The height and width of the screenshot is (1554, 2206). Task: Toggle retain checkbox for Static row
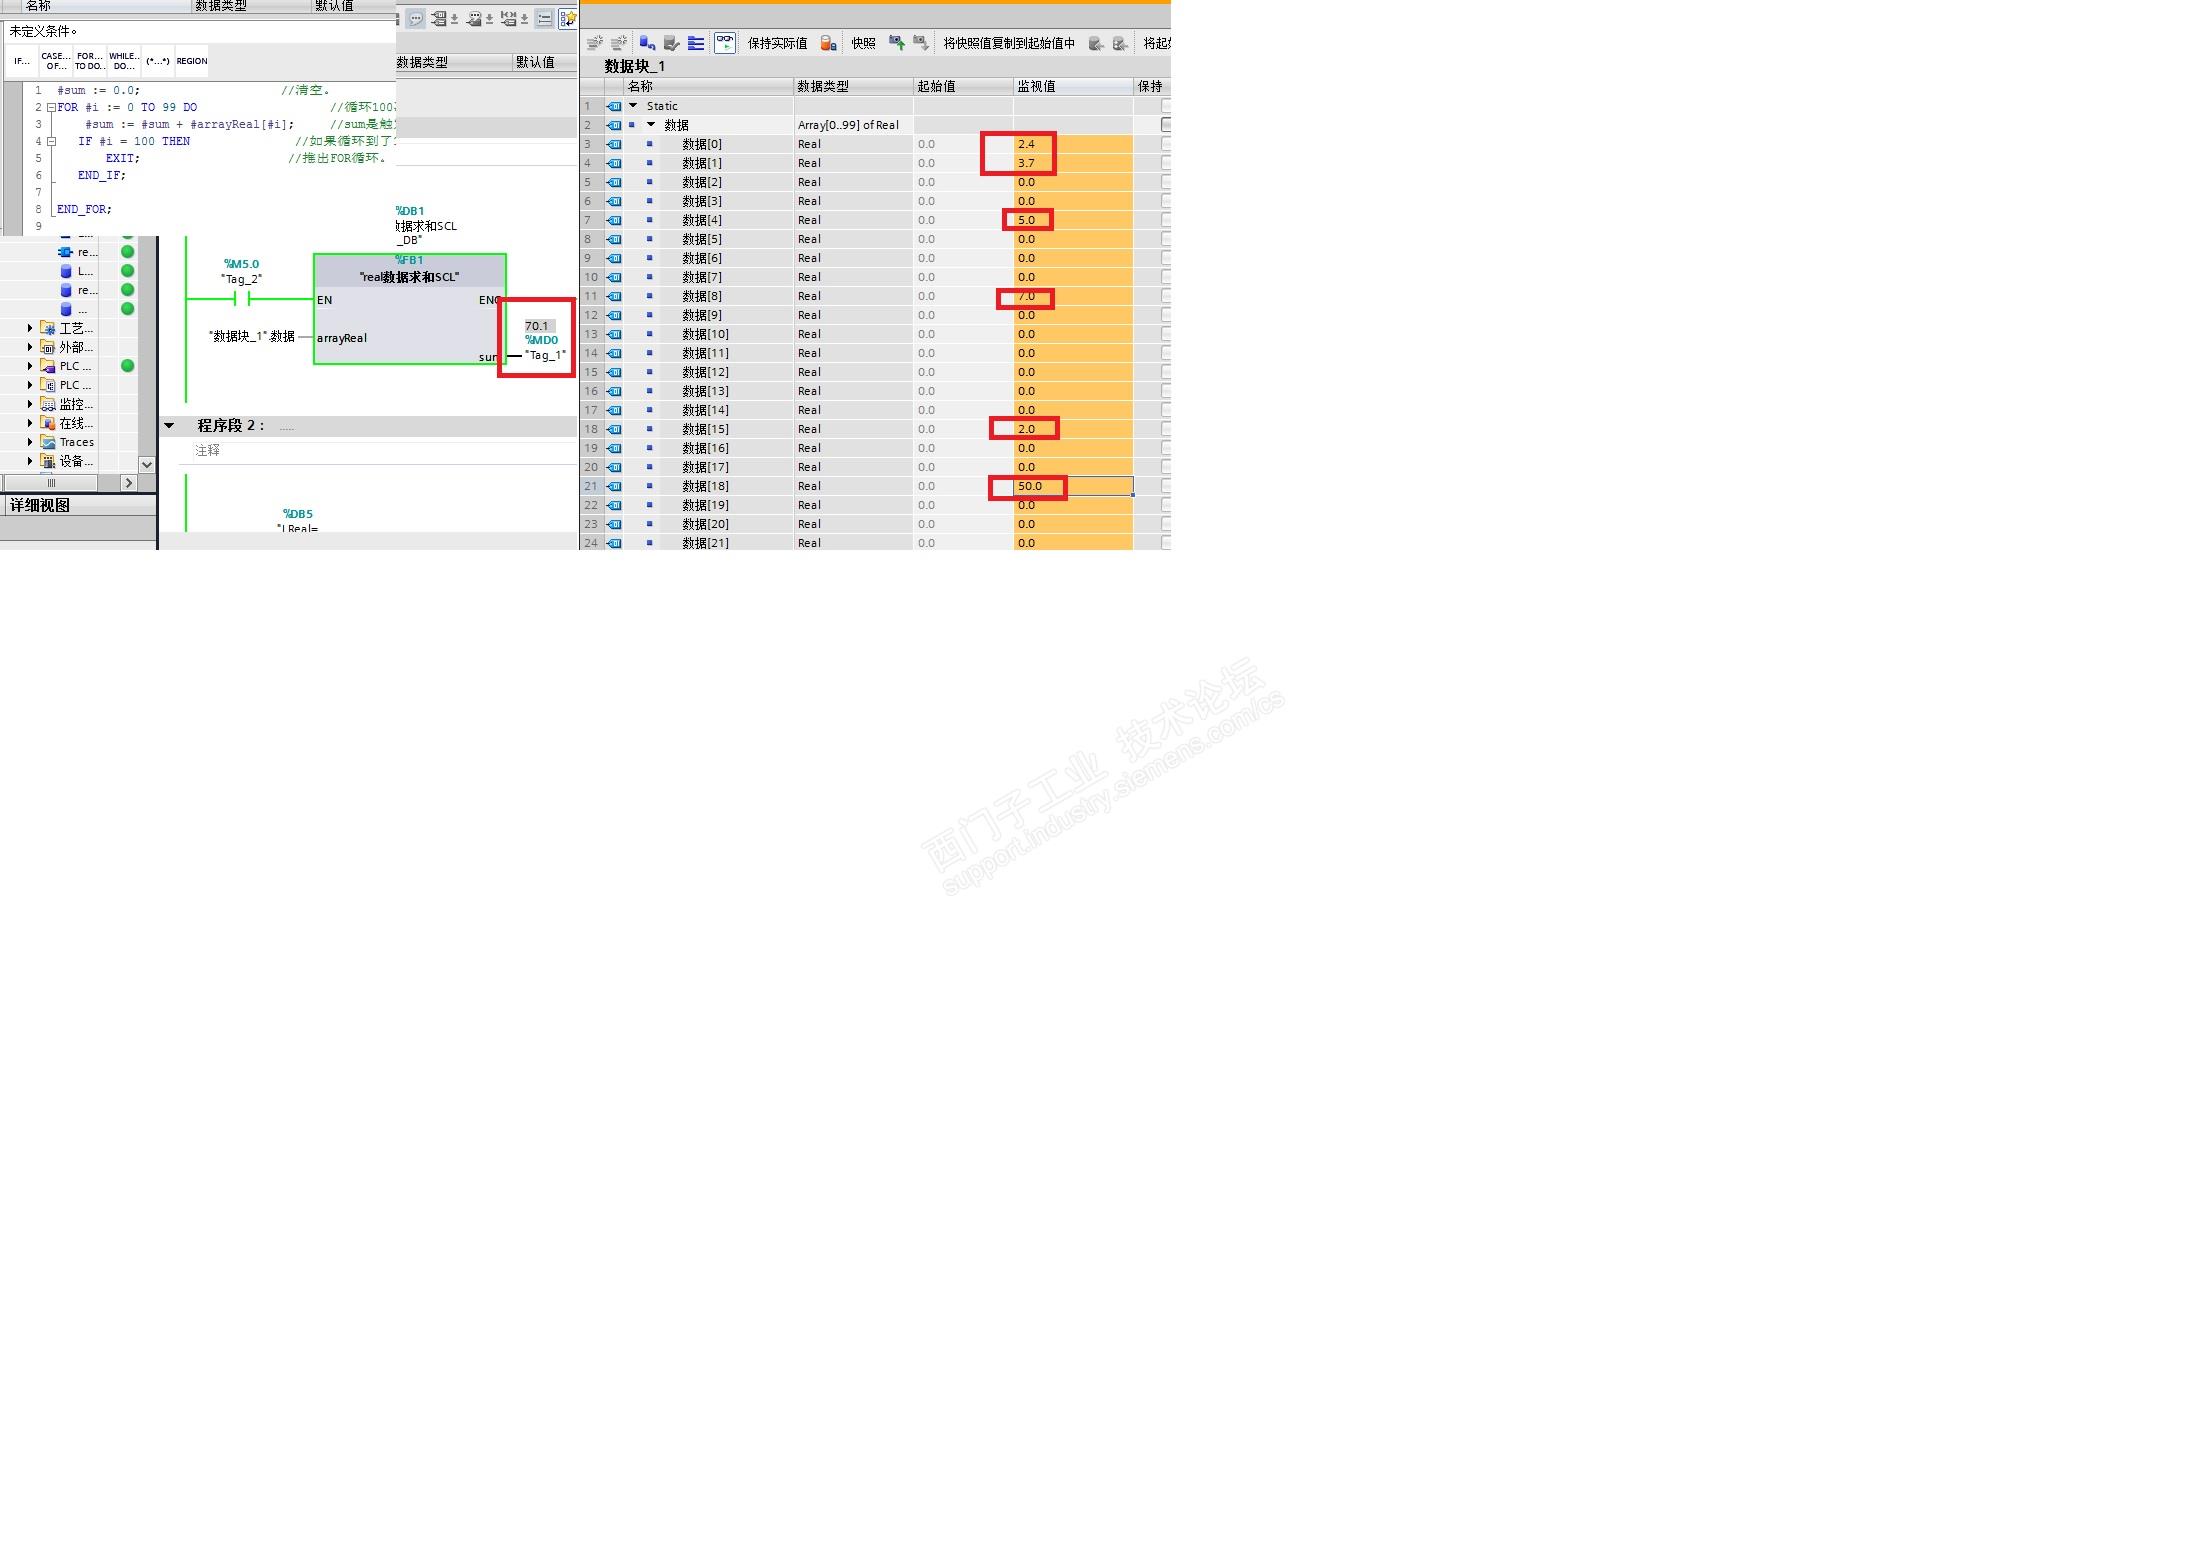(1166, 106)
